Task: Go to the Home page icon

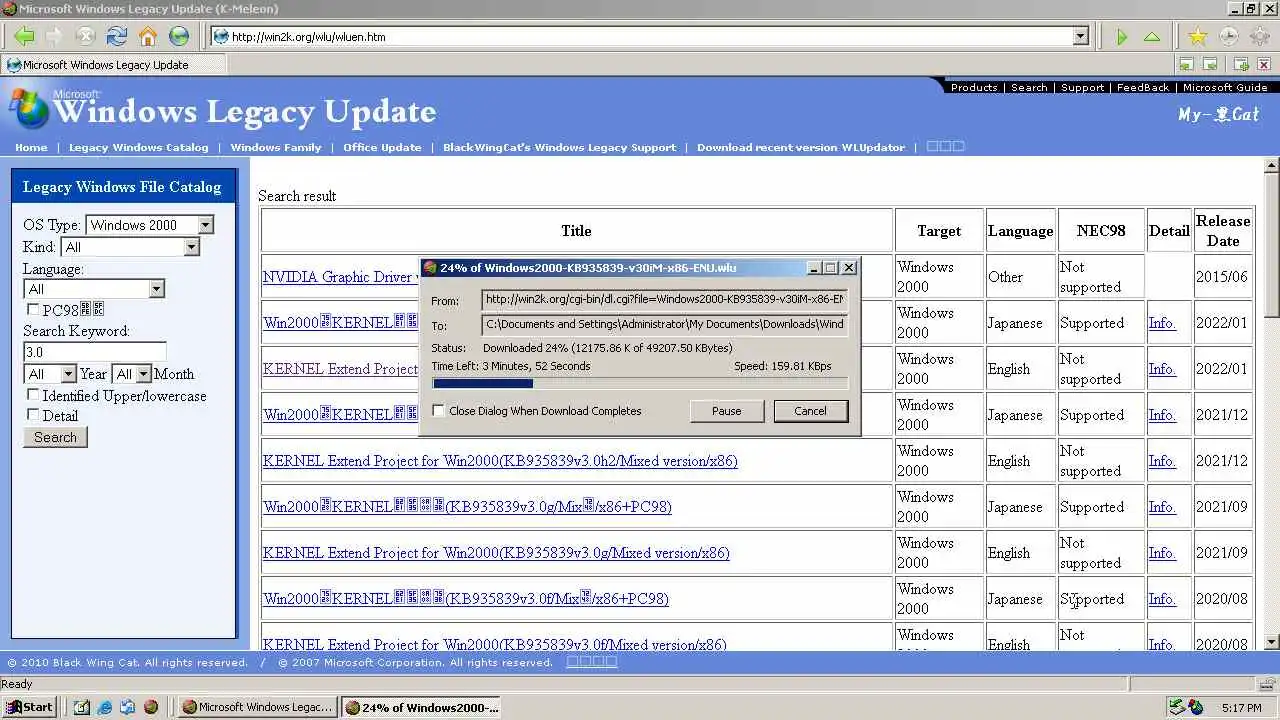Action: click(148, 37)
